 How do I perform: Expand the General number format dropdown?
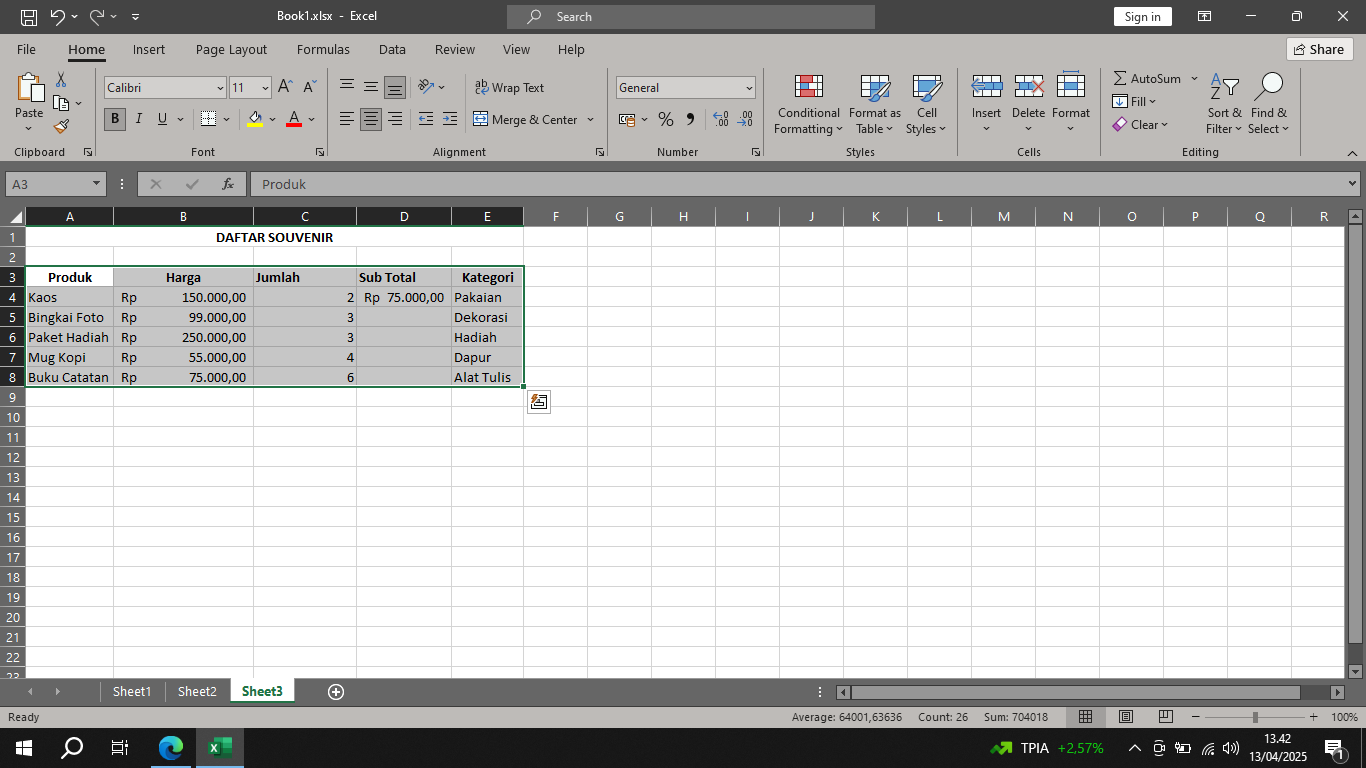tap(749, 88)
